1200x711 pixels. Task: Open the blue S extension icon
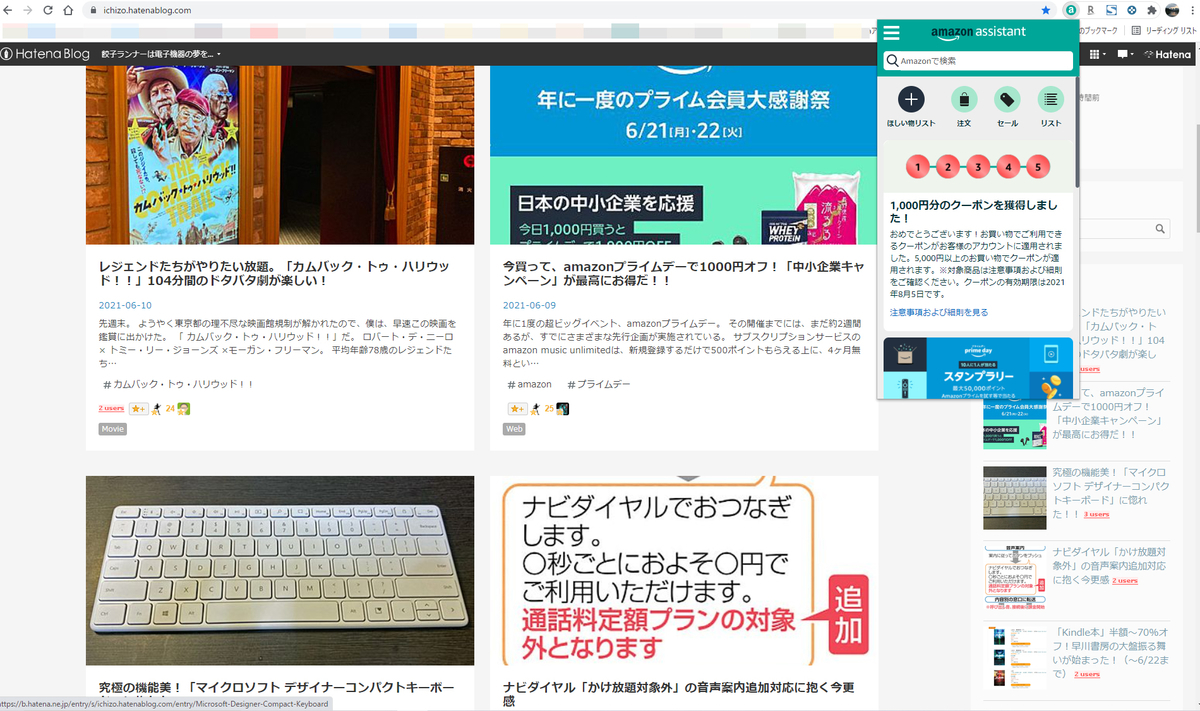pos(1111,10)
